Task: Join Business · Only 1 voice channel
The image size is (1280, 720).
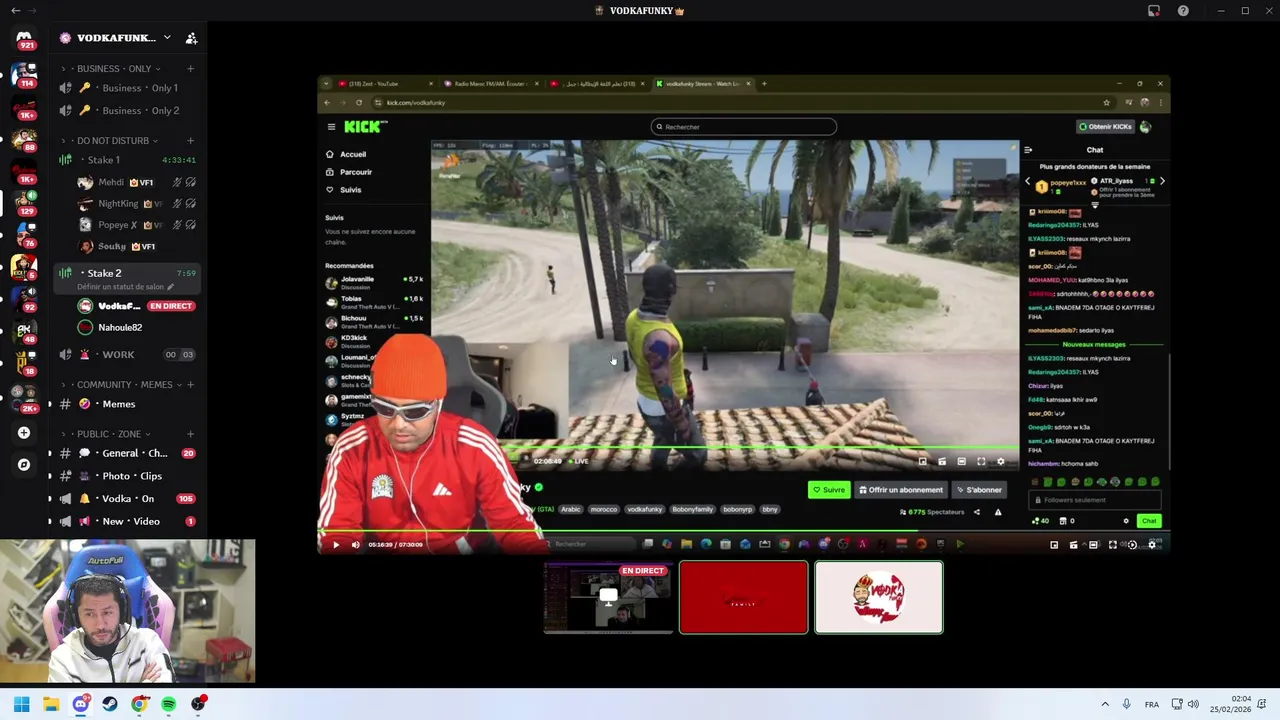Action: pos(127,88)
